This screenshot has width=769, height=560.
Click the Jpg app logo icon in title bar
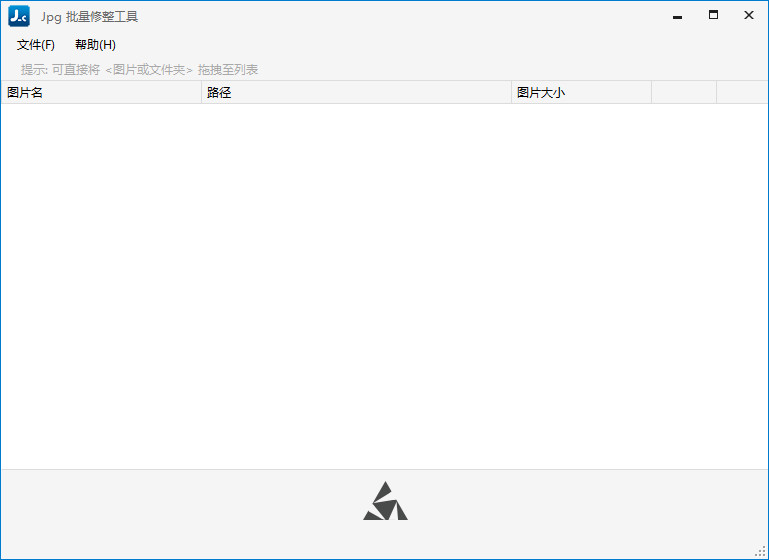[x=19, y=16]
